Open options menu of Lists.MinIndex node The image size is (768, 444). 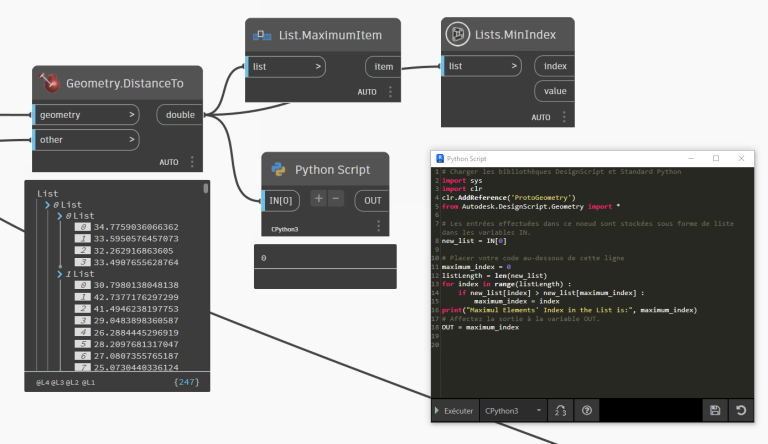pyautogui.click(x=564, y=117)
